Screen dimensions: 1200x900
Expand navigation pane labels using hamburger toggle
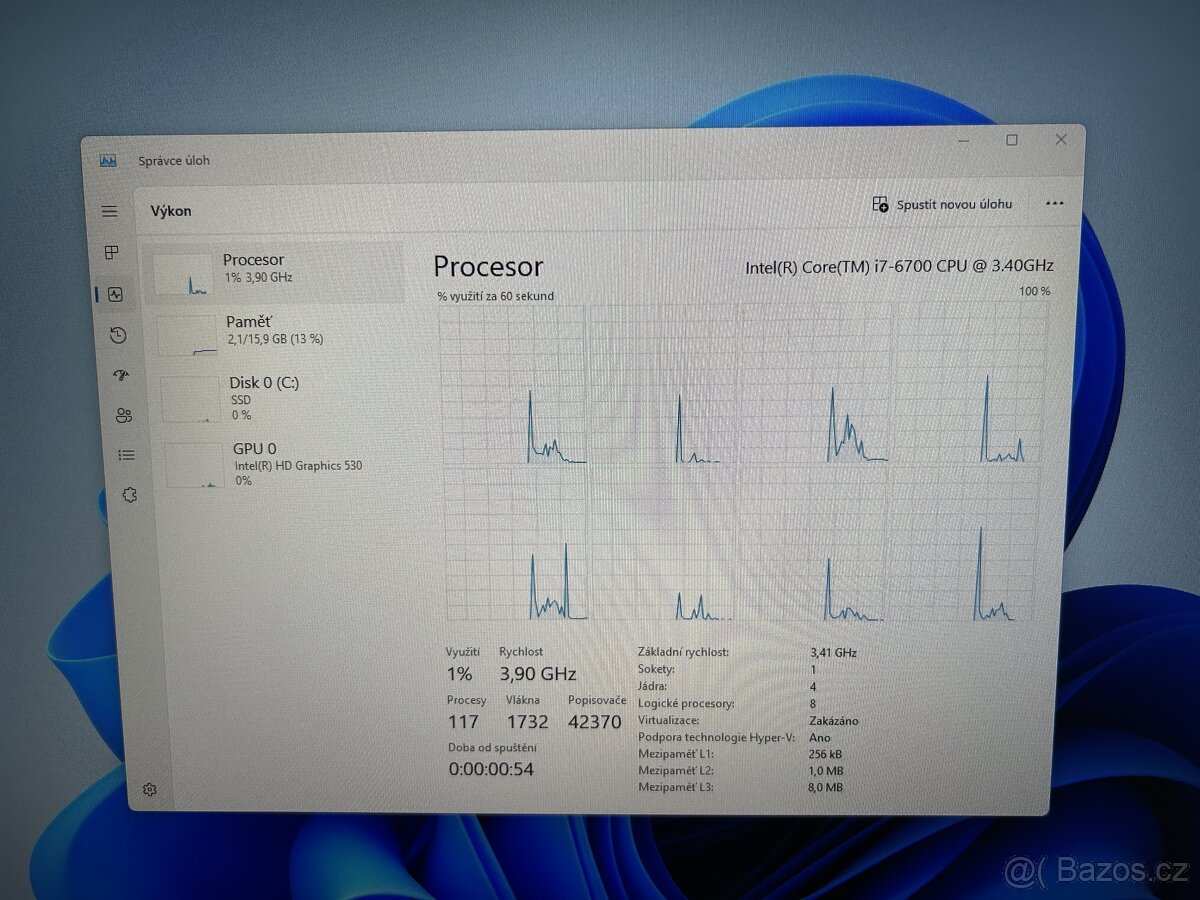[110, 211]
